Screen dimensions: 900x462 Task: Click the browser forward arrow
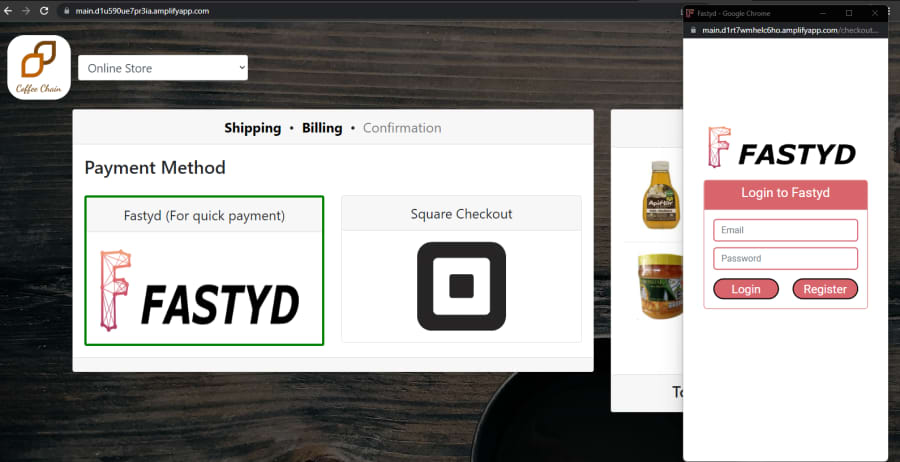[26, 11]
